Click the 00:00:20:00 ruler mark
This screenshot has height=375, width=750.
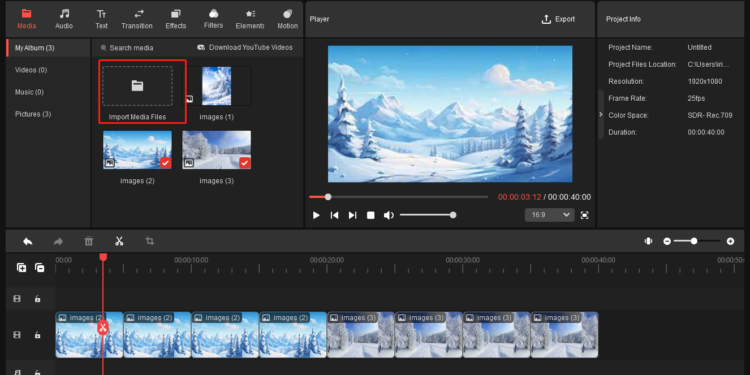click(327, 260)
